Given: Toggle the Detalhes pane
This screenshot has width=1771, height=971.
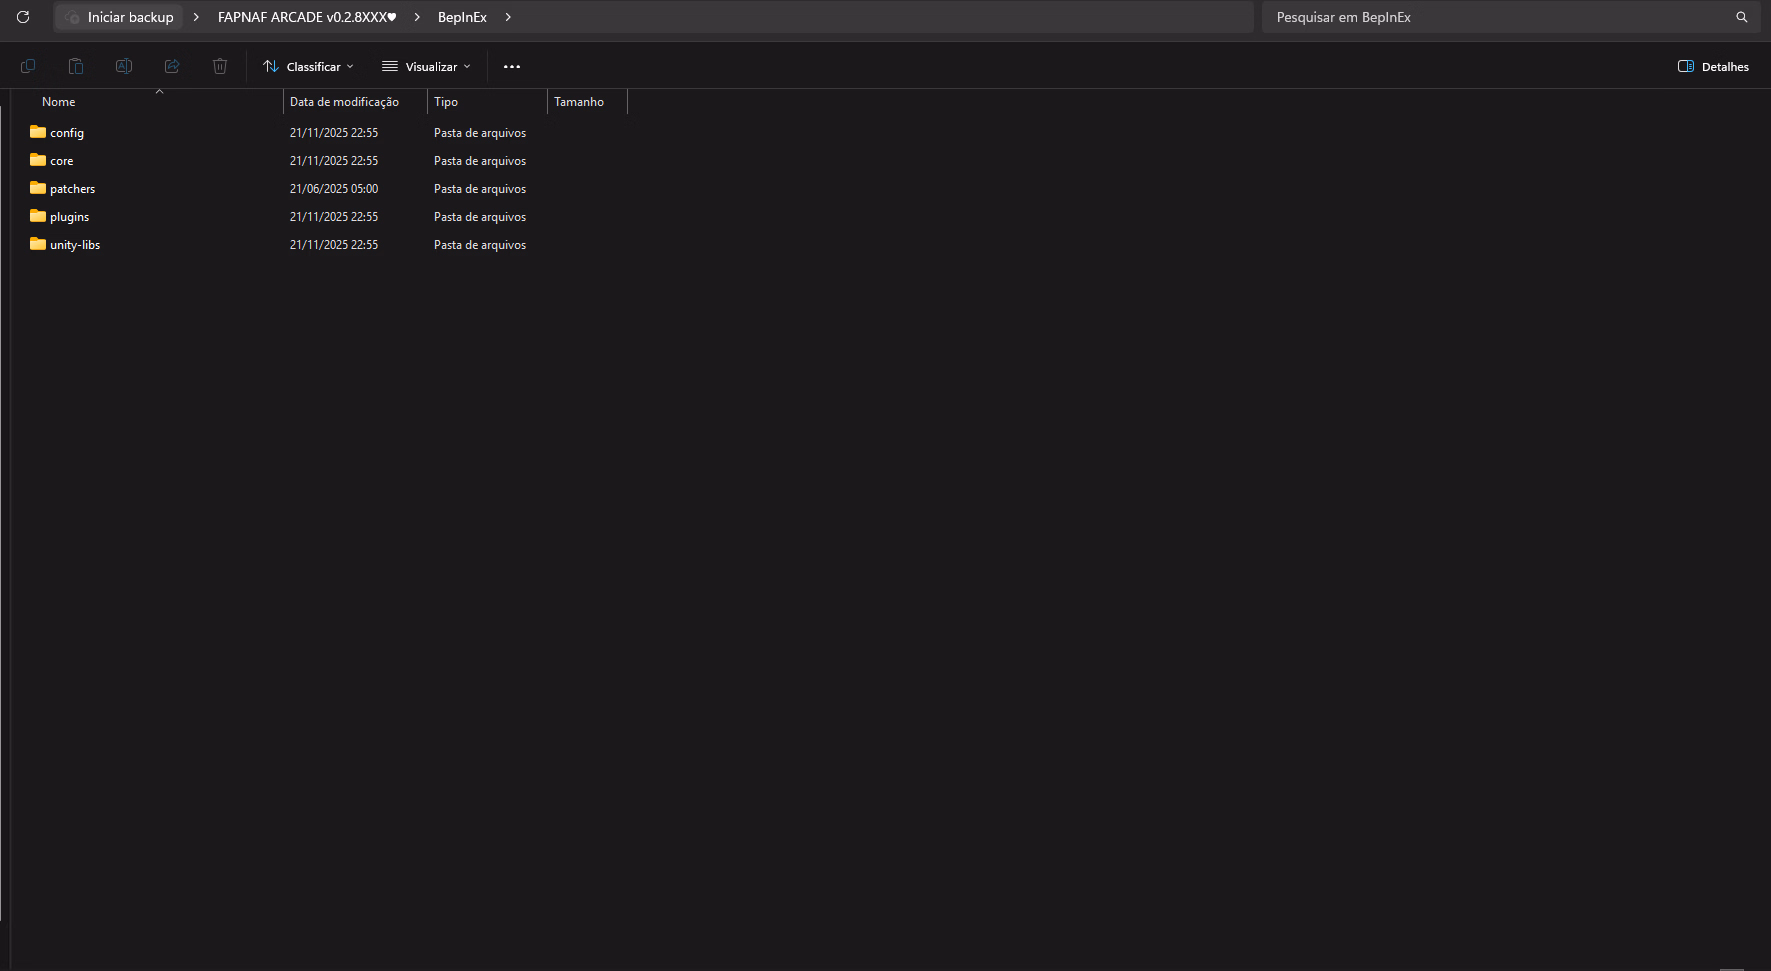Looking at the screenshot, I should click(1713, 67).
